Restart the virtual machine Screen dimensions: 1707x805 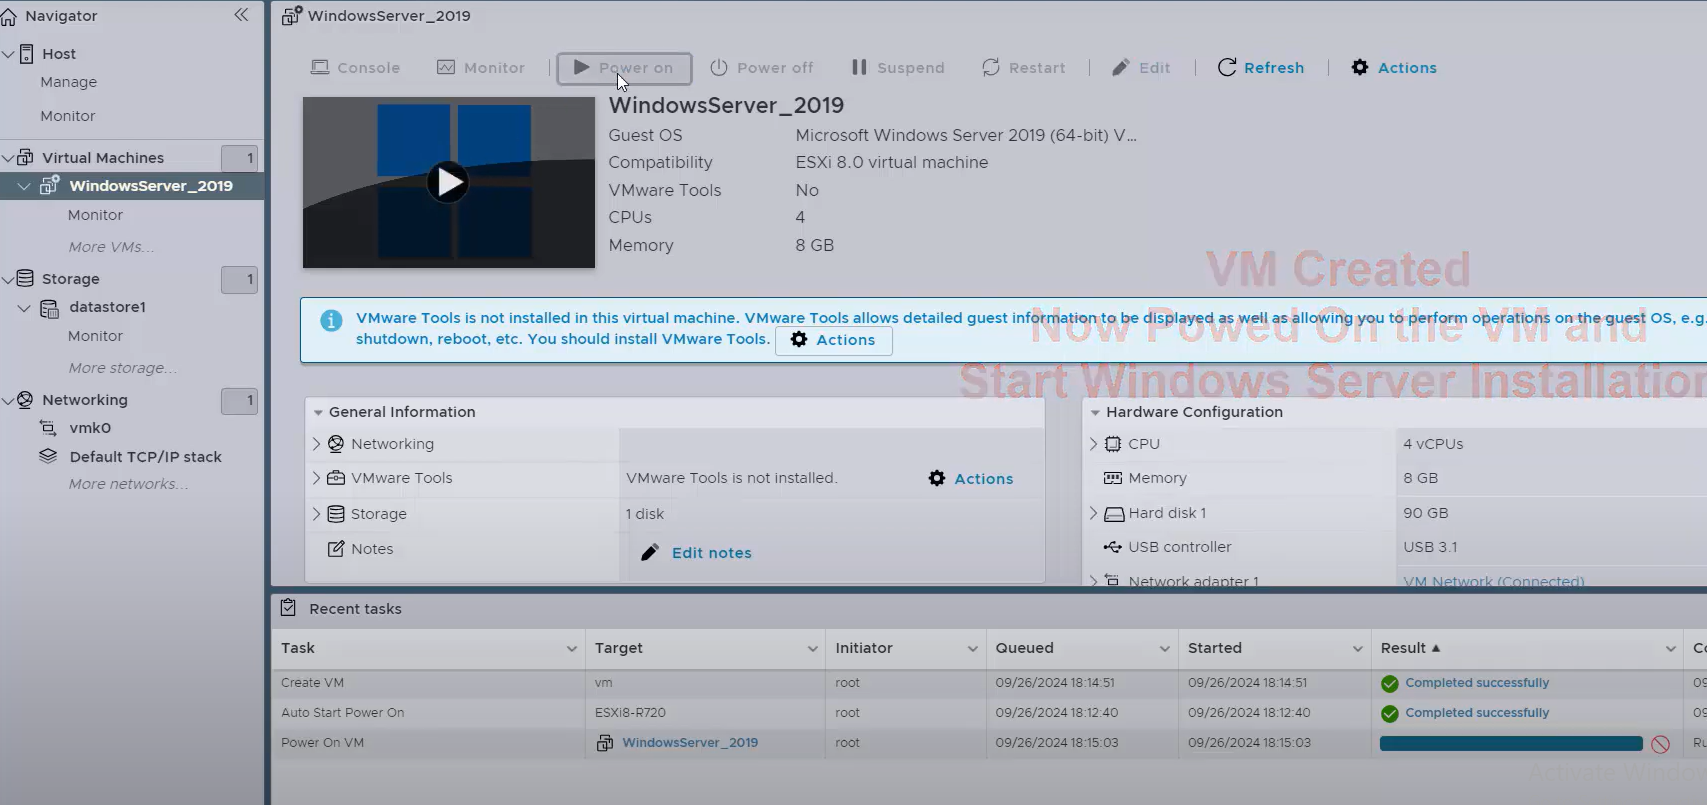1024,68
